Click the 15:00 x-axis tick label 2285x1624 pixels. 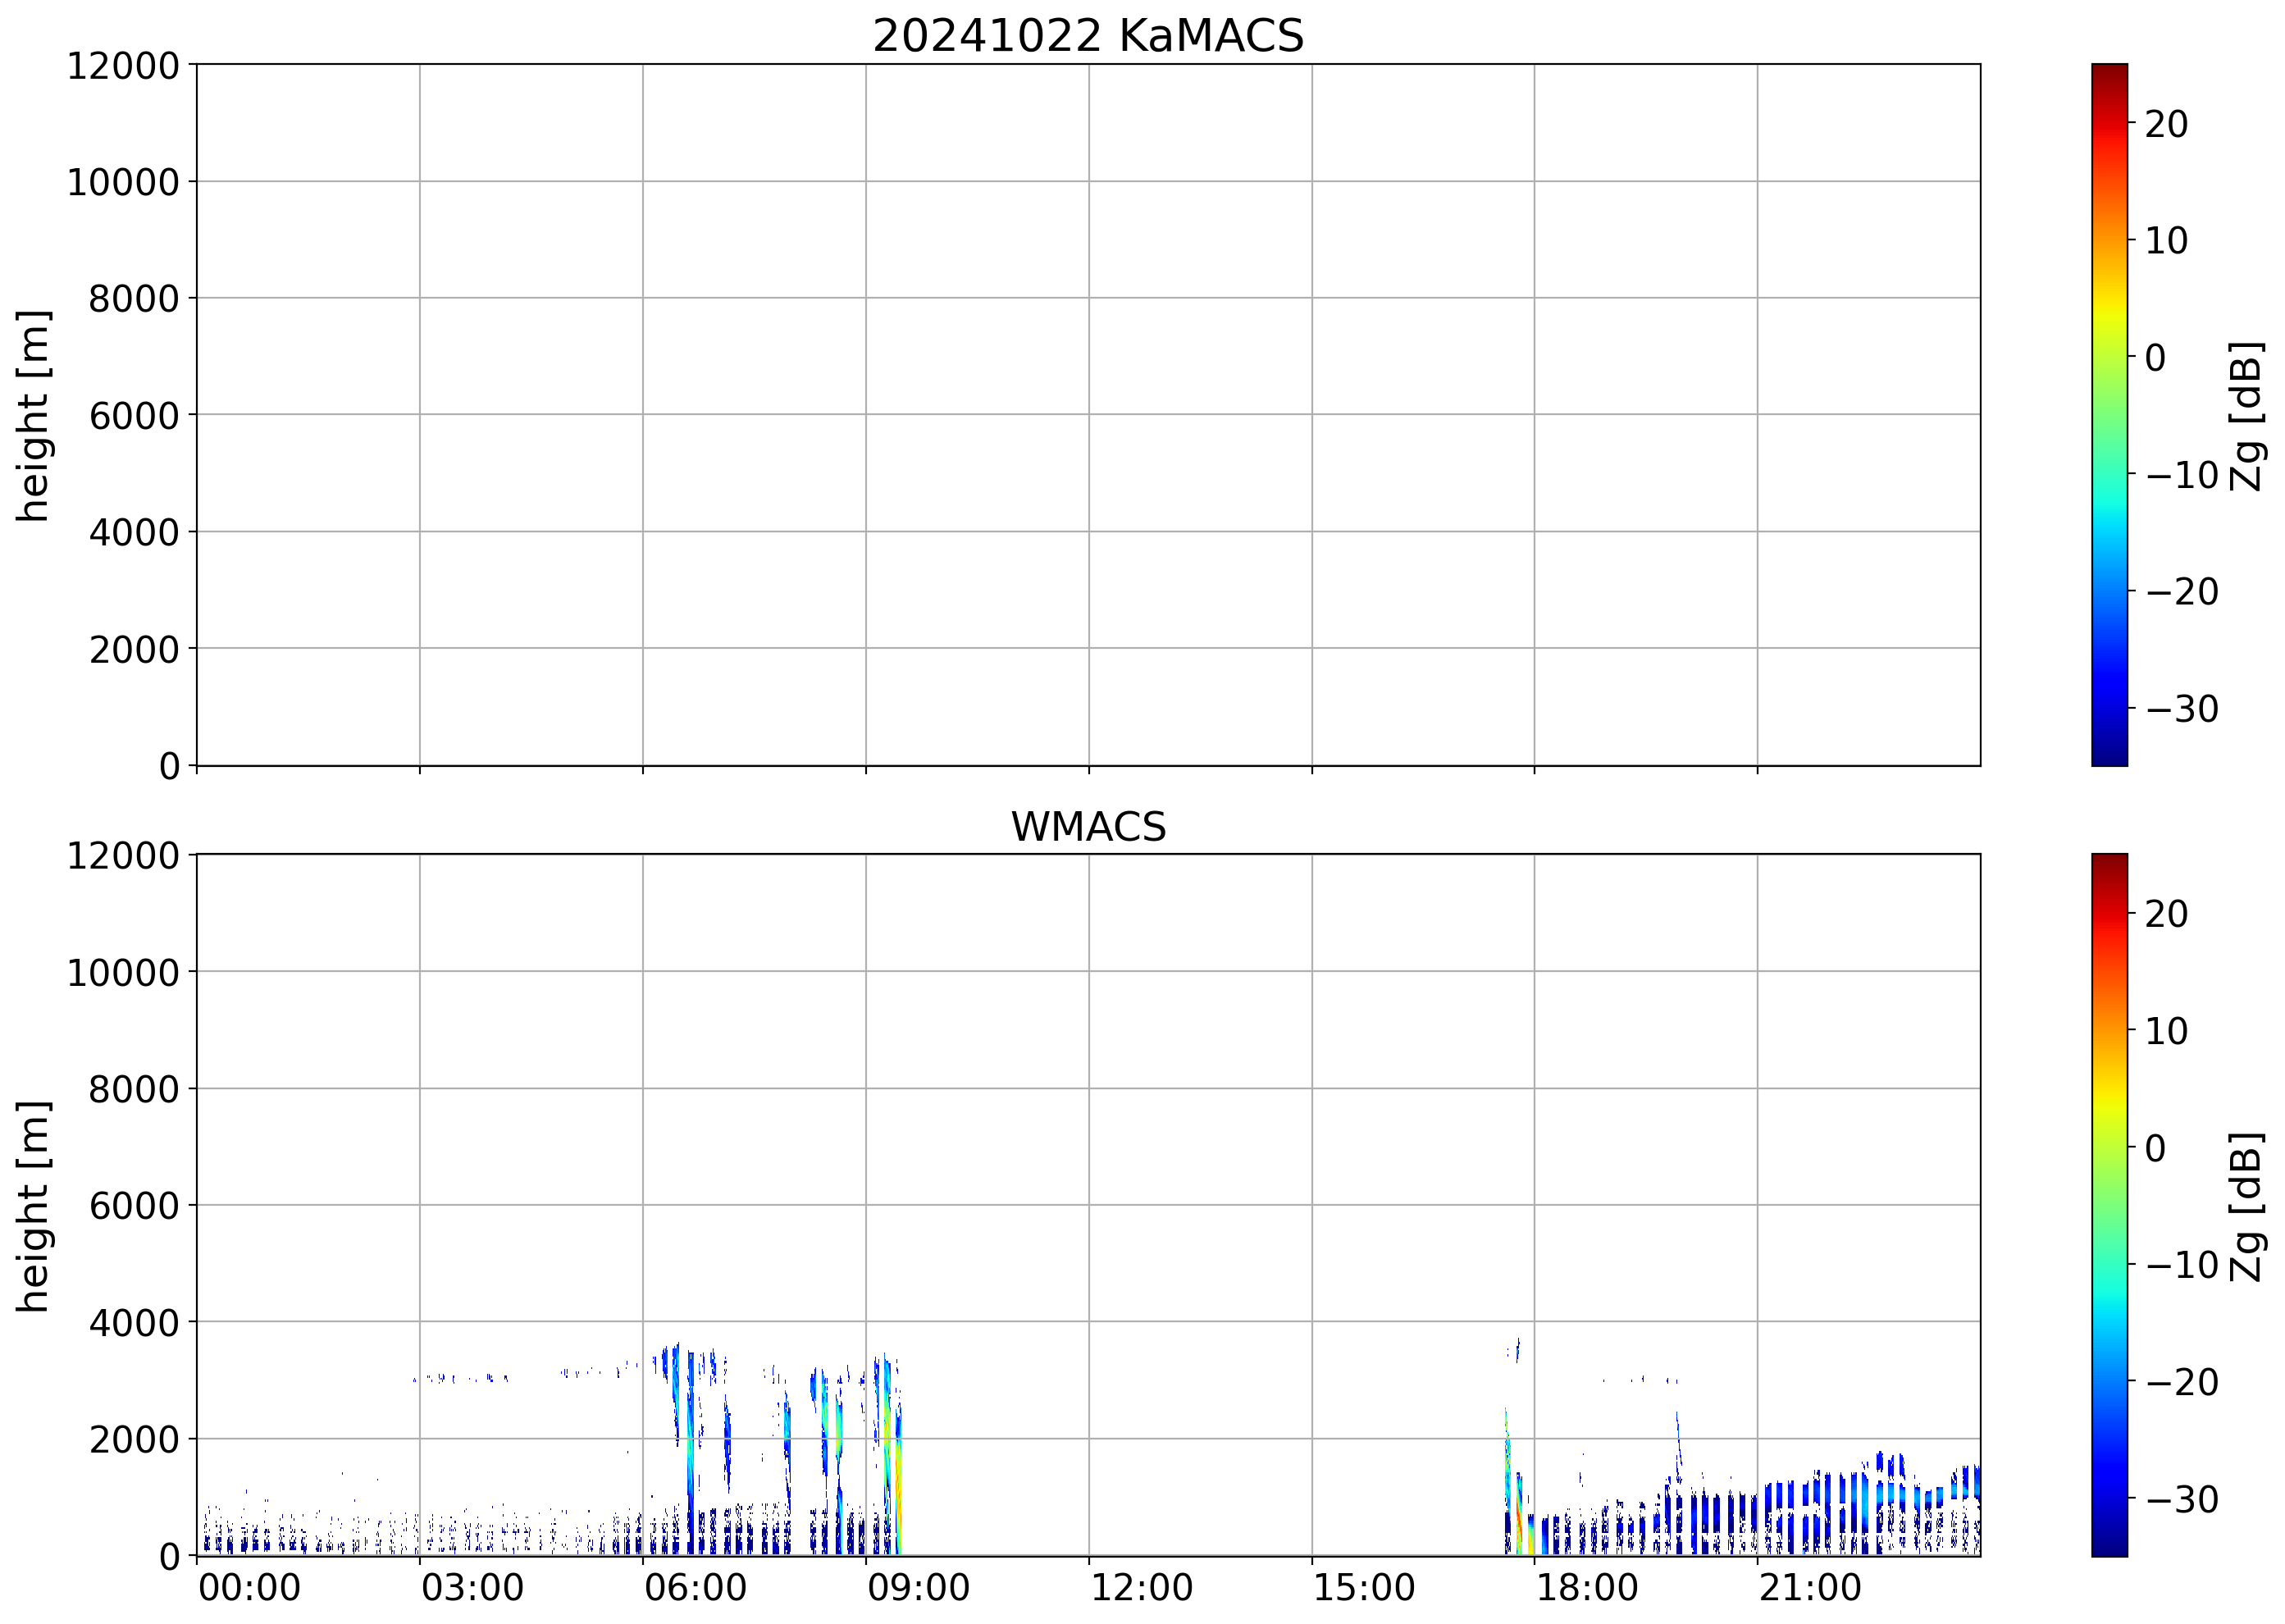point(1363,1588)
